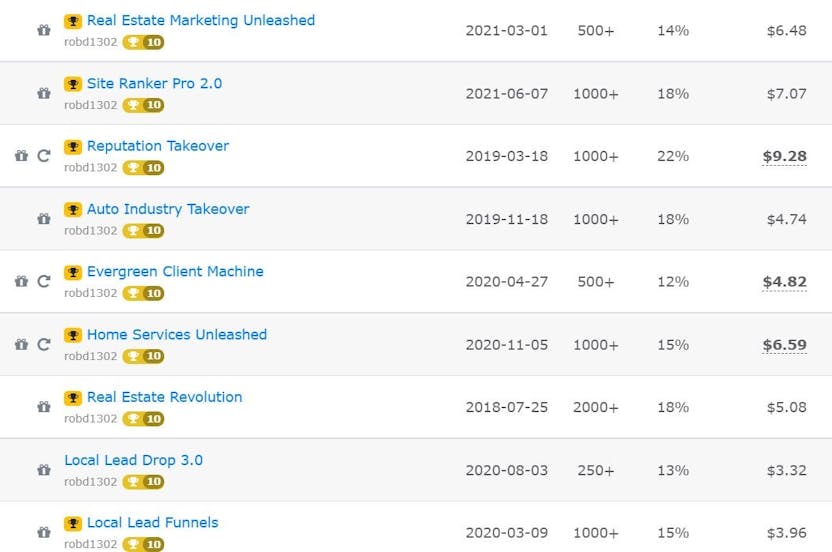Click the gift icon for Real Estate Revolution
Image resolution: width=832 pixels, height=552 pixels.
(x=43, y=407)
